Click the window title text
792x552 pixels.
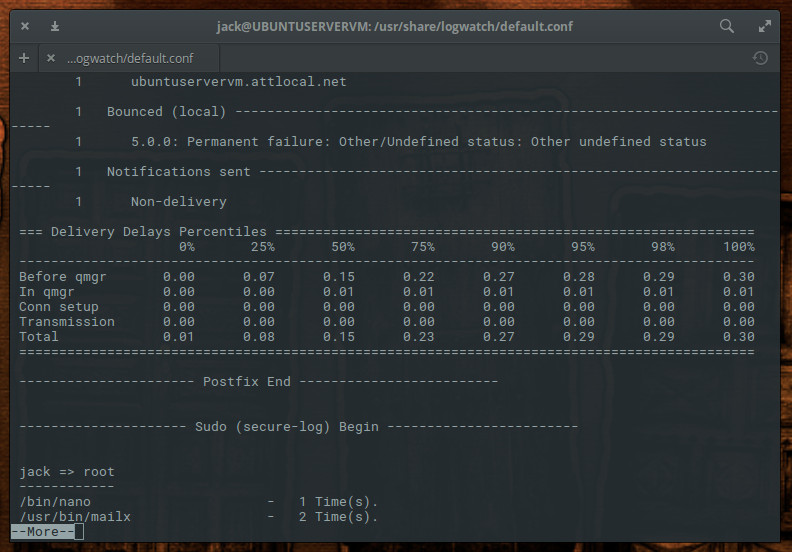click(x=394, y=26)
